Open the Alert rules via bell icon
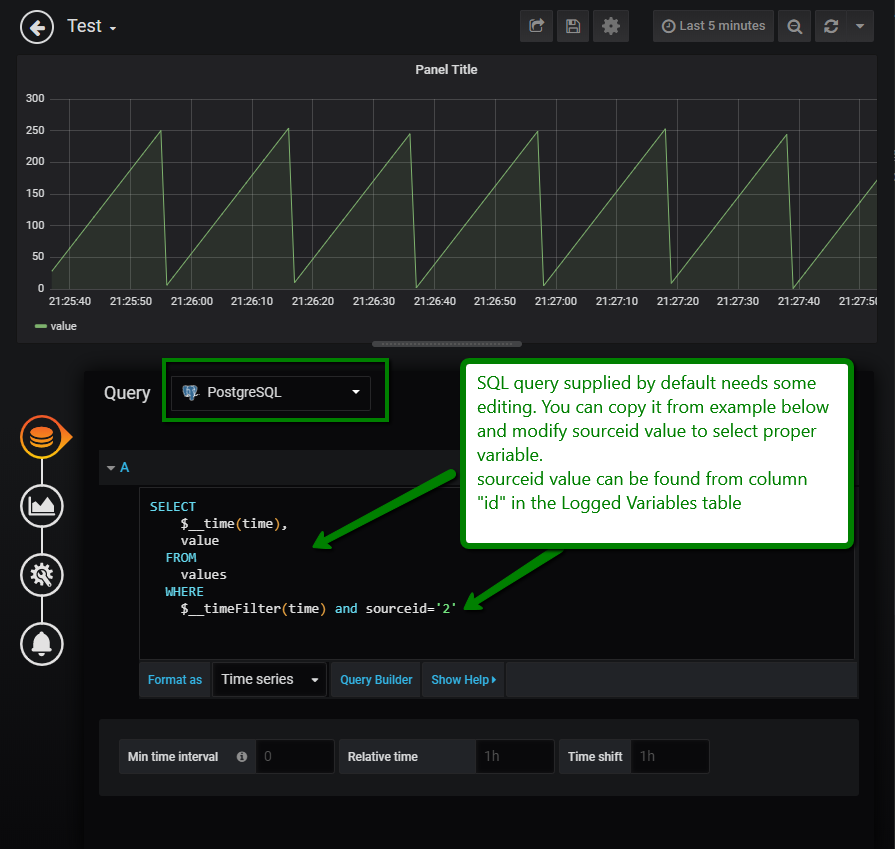895x849 pixels. pos(41,644)
